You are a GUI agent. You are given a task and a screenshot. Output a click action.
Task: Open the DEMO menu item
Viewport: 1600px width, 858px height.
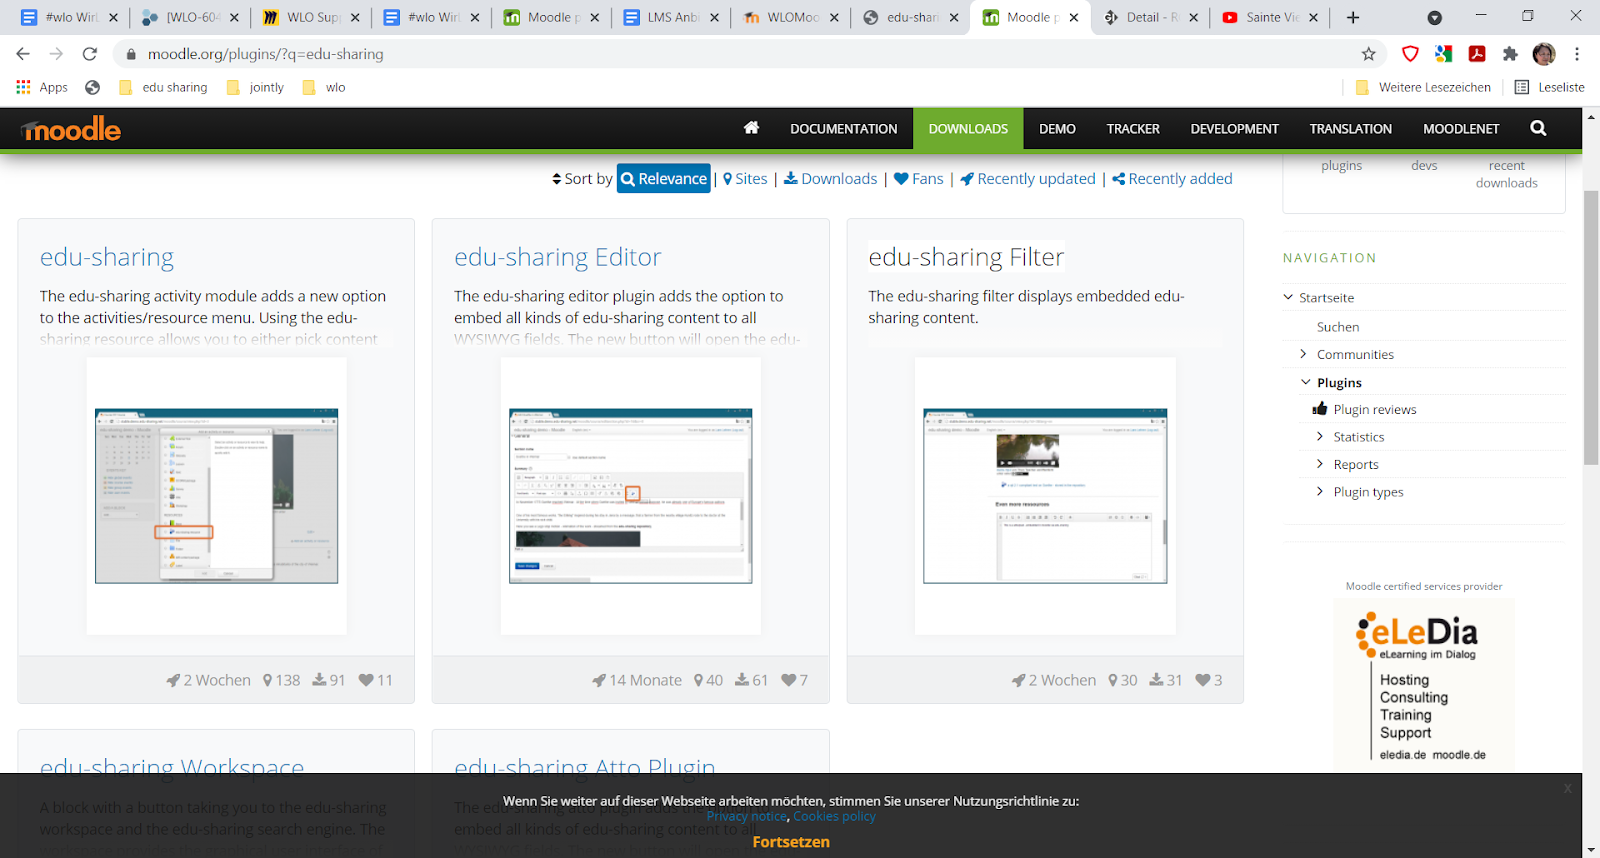tap(1057, 129)
